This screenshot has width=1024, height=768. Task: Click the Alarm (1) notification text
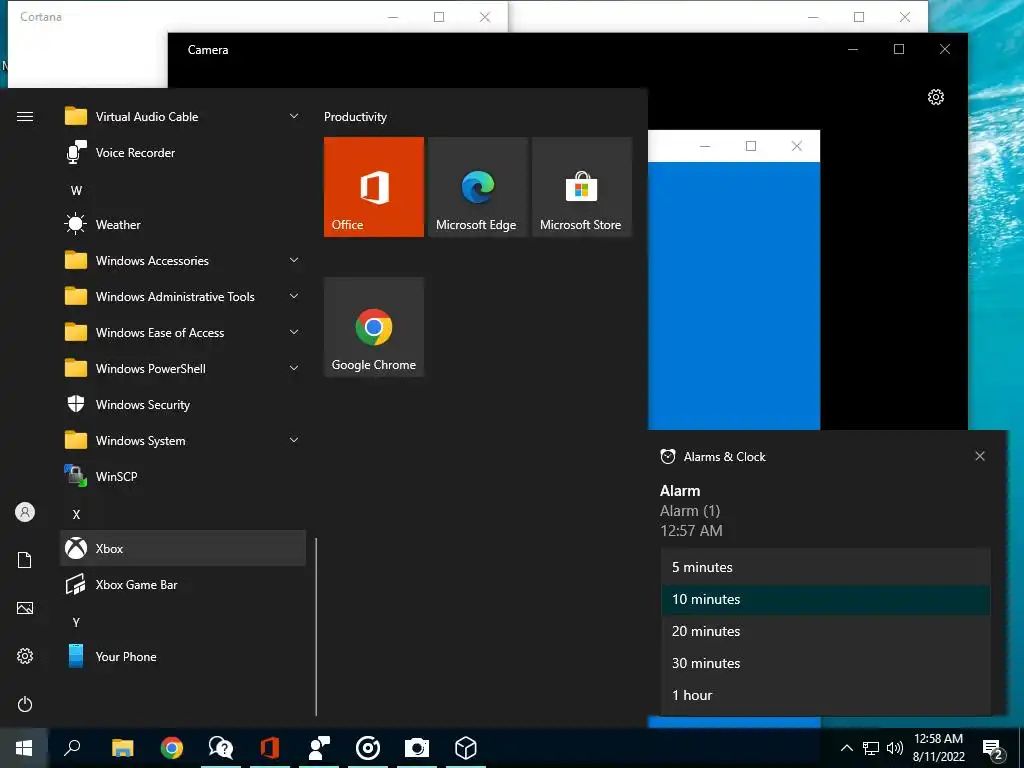690,511
